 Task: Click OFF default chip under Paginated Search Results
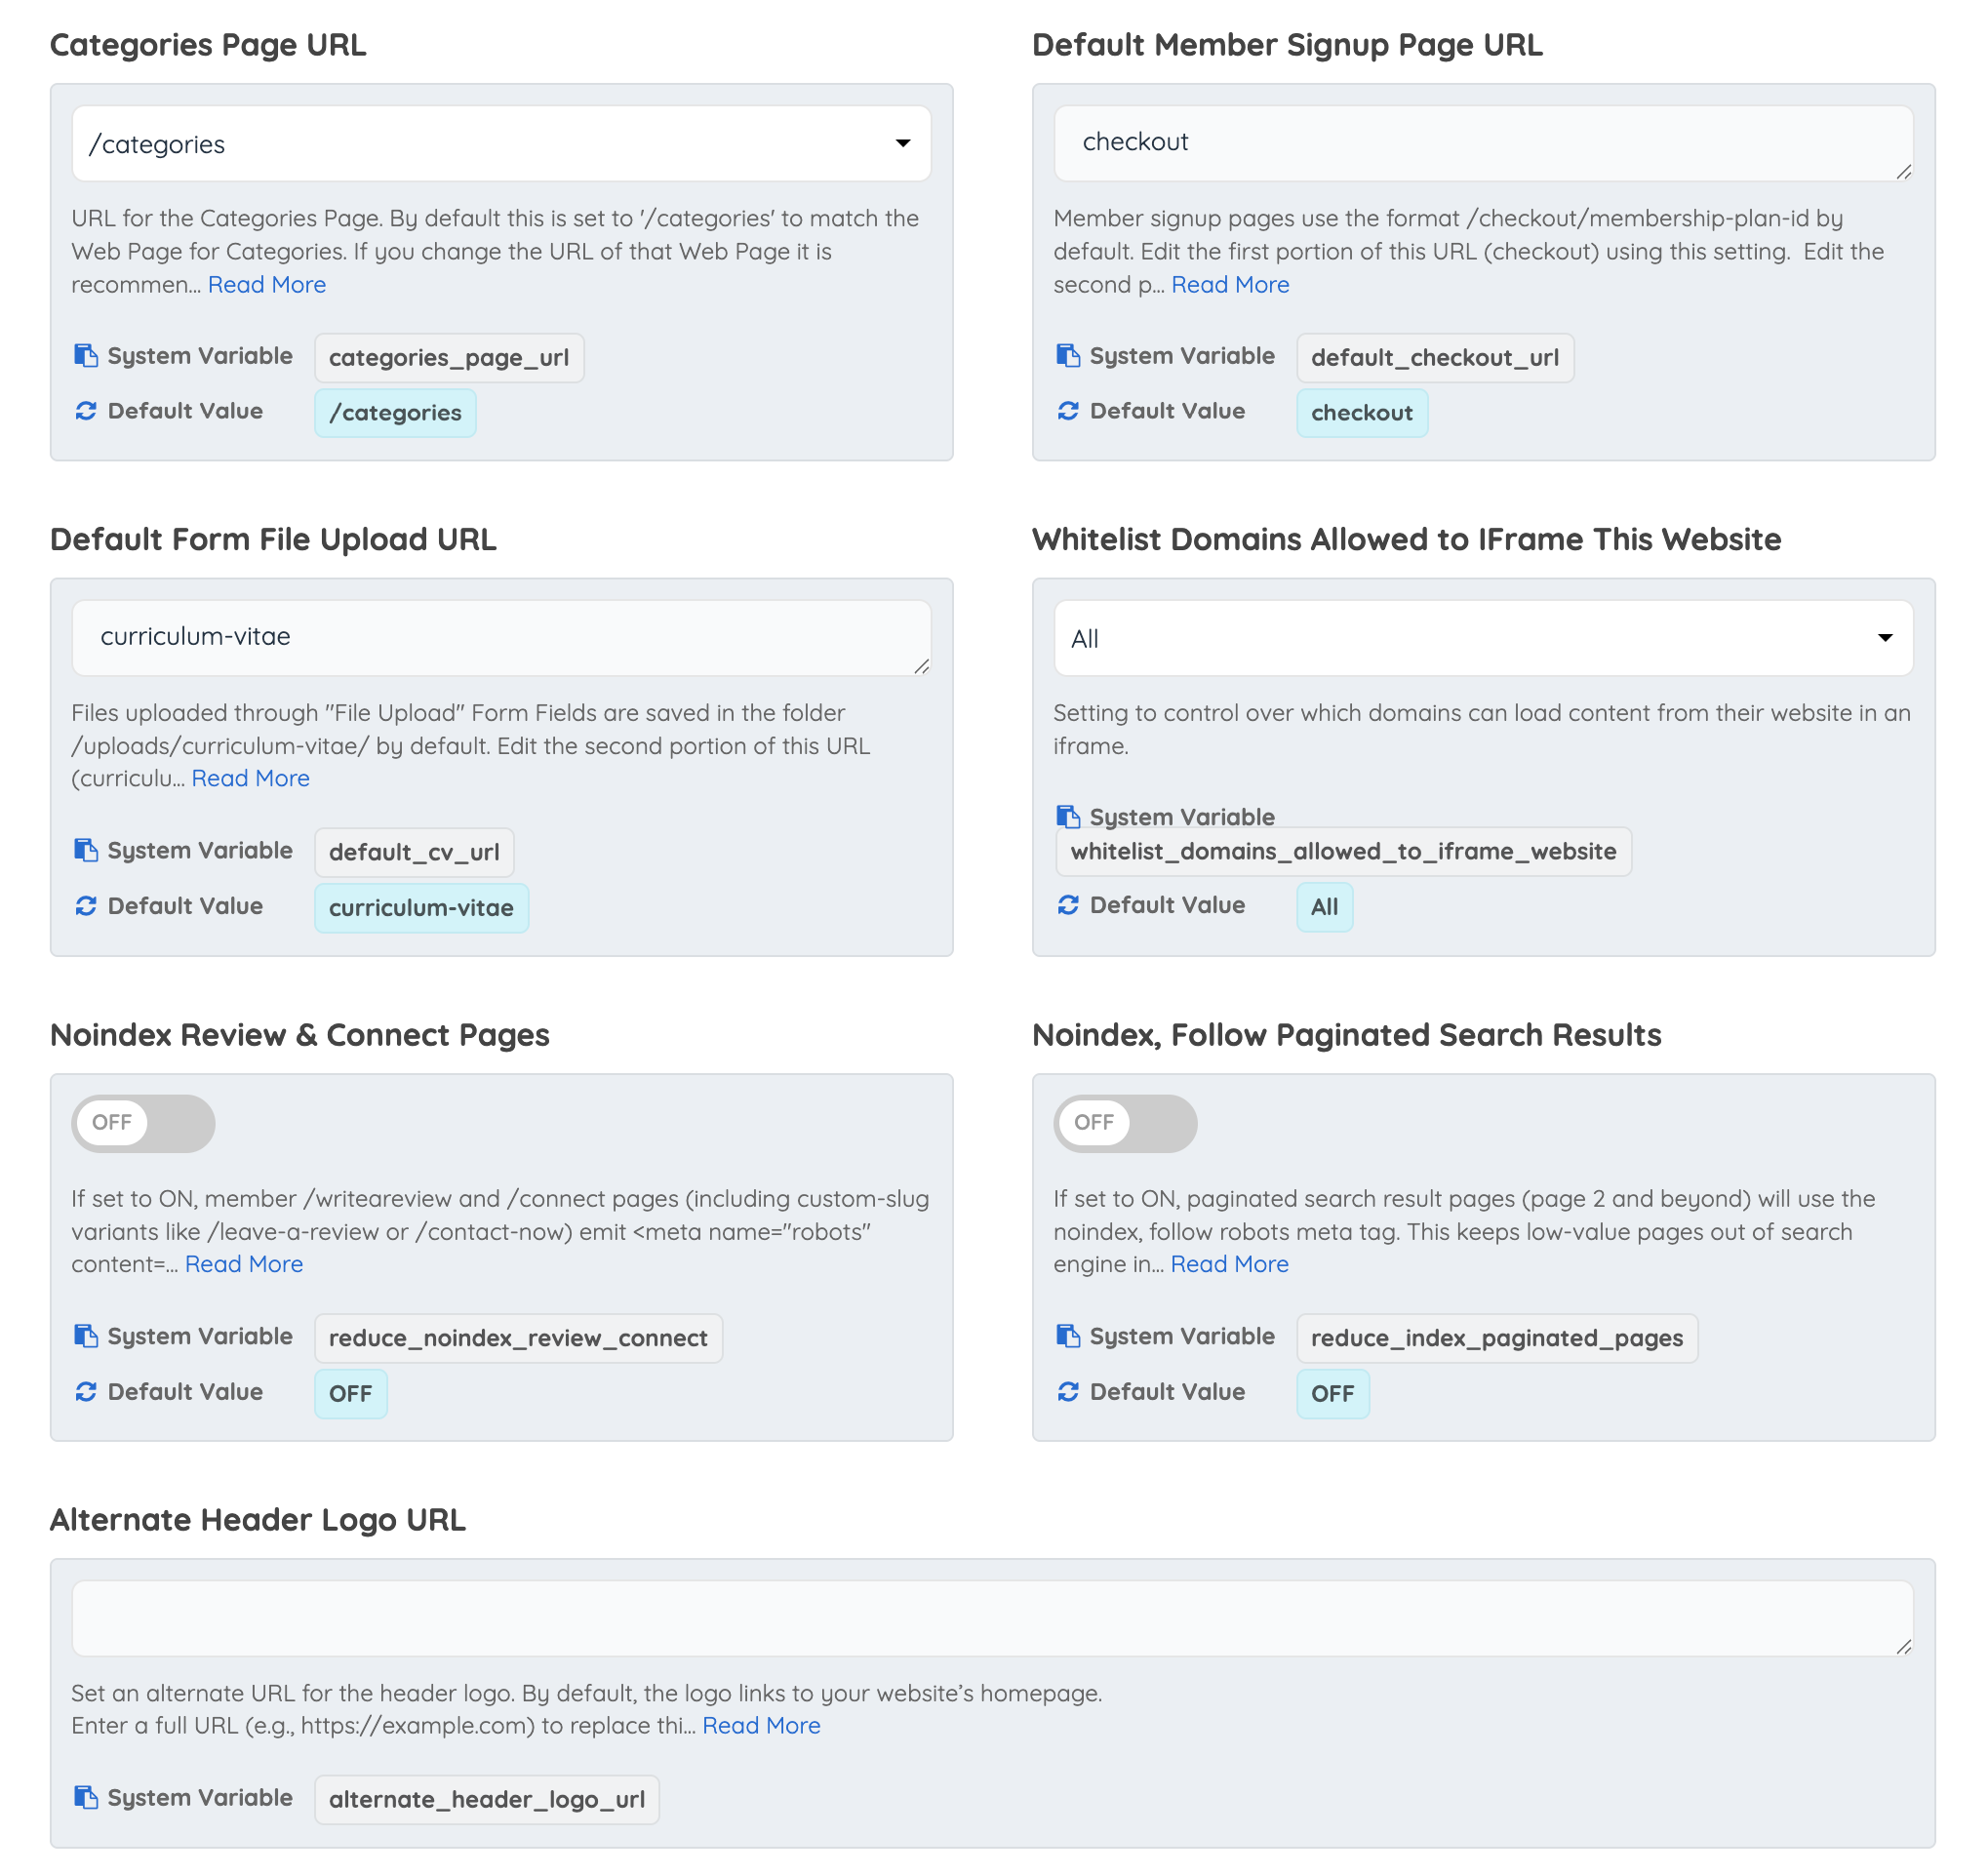point(1332,1394)
